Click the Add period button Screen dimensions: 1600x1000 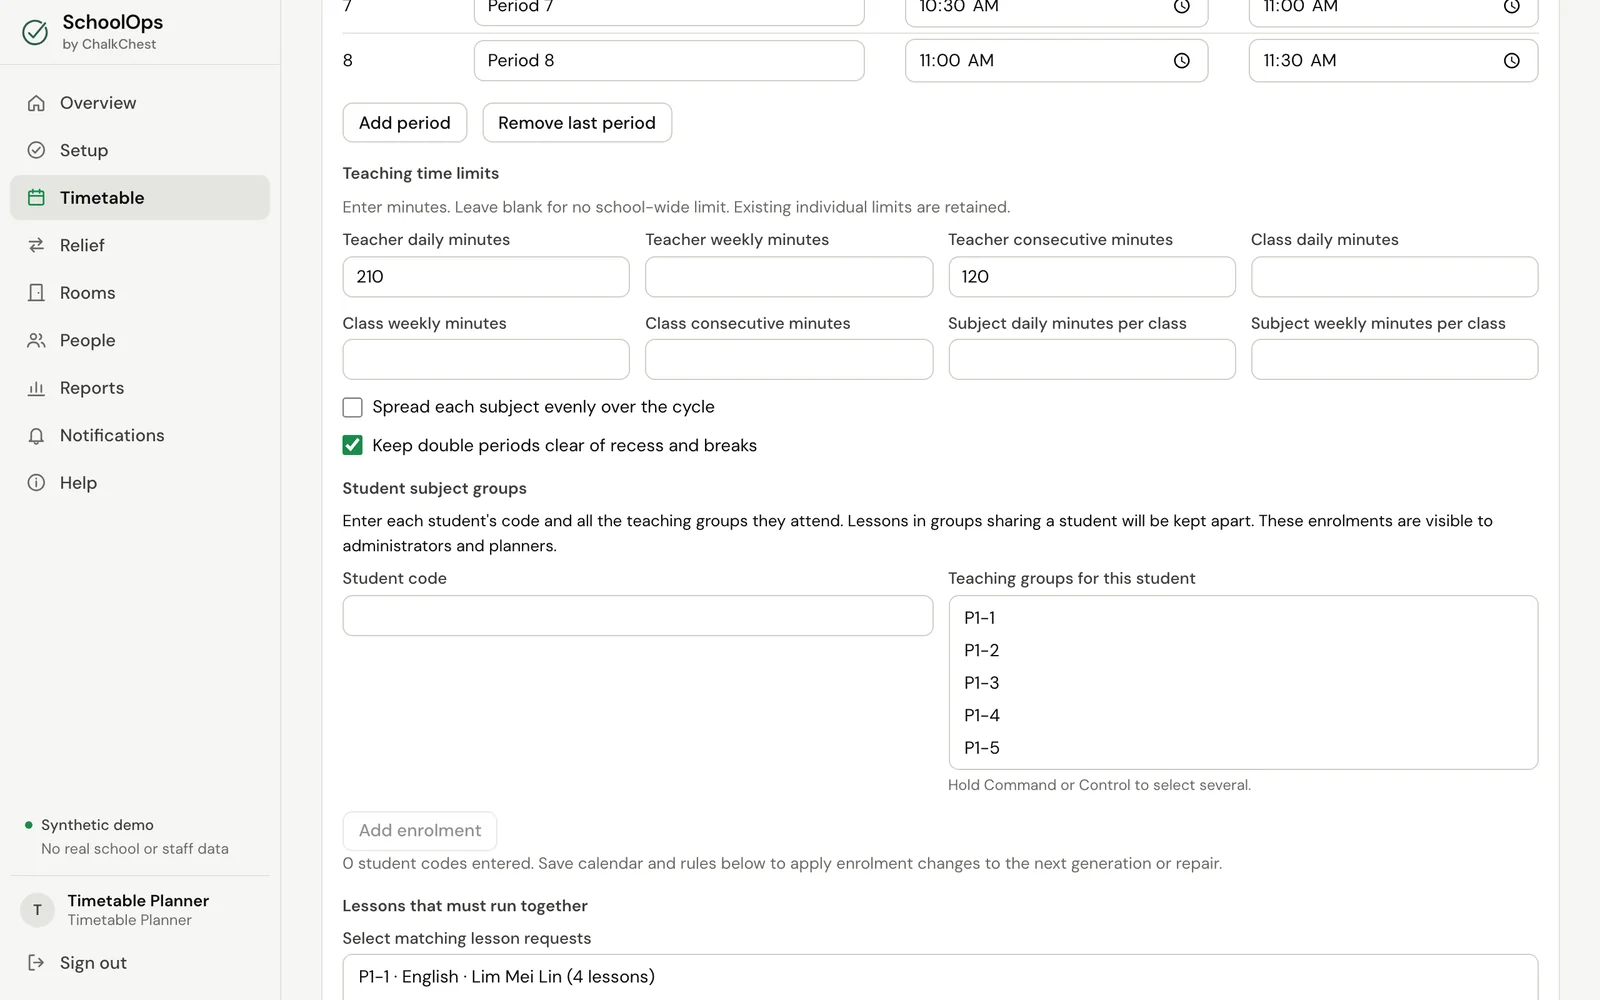pyautogui.click(x=405, y=123)
